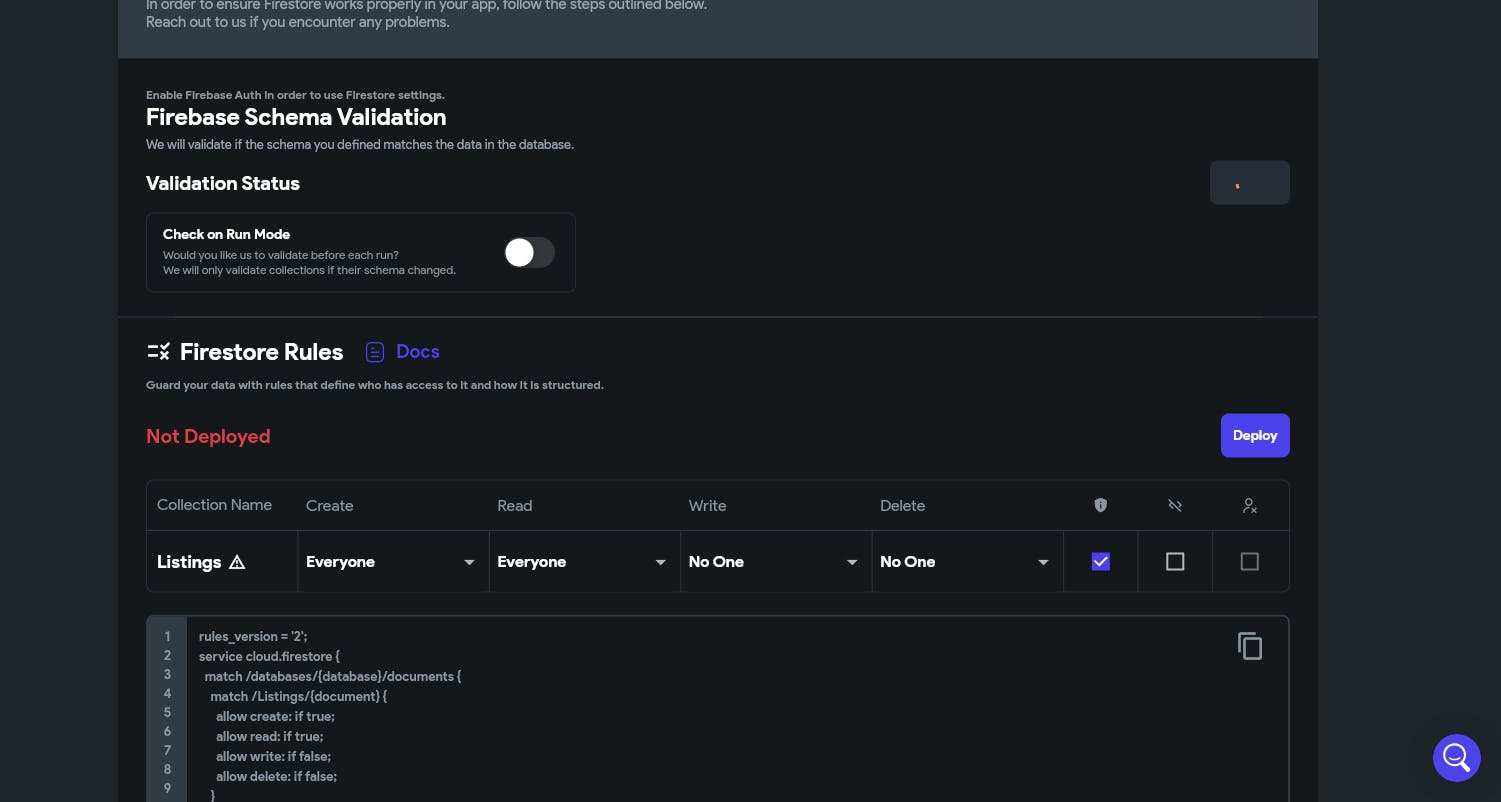Check the middle checkbox for Listings
This screenshot has height=802, width=1501.
[1175, 562]
